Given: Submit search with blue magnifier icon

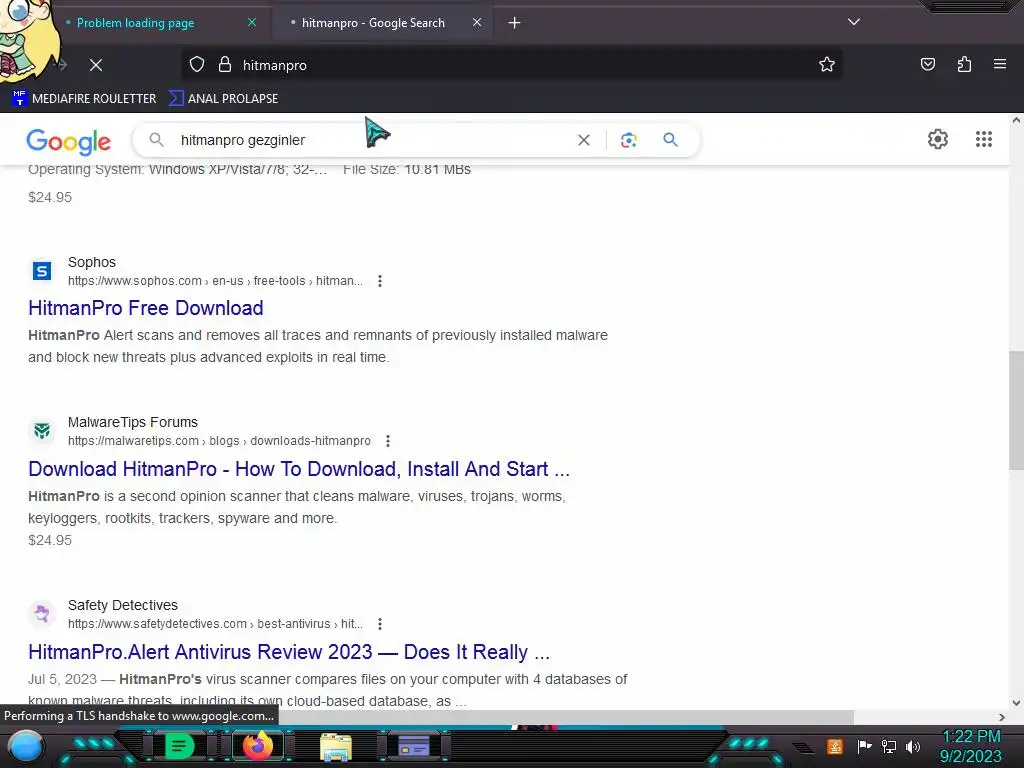Looking at the screenshot, I should click(x=670, y=140).
